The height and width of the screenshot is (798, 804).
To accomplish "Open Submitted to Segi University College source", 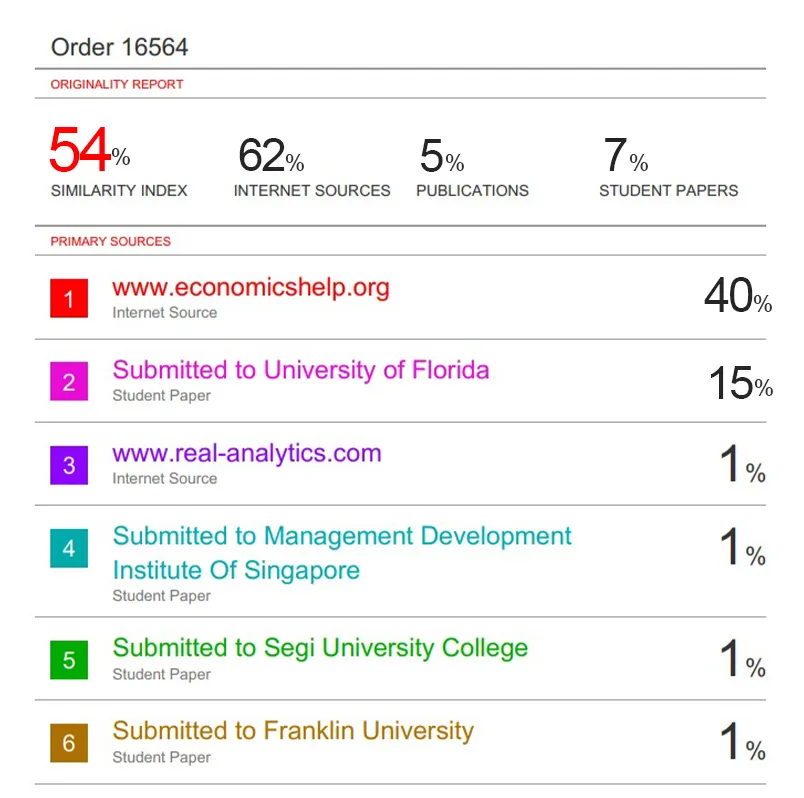I will (320, 648).
